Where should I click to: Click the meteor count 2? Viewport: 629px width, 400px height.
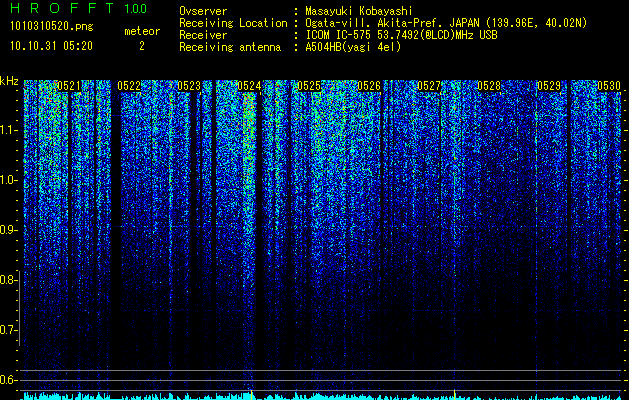(x=142, y=46)
